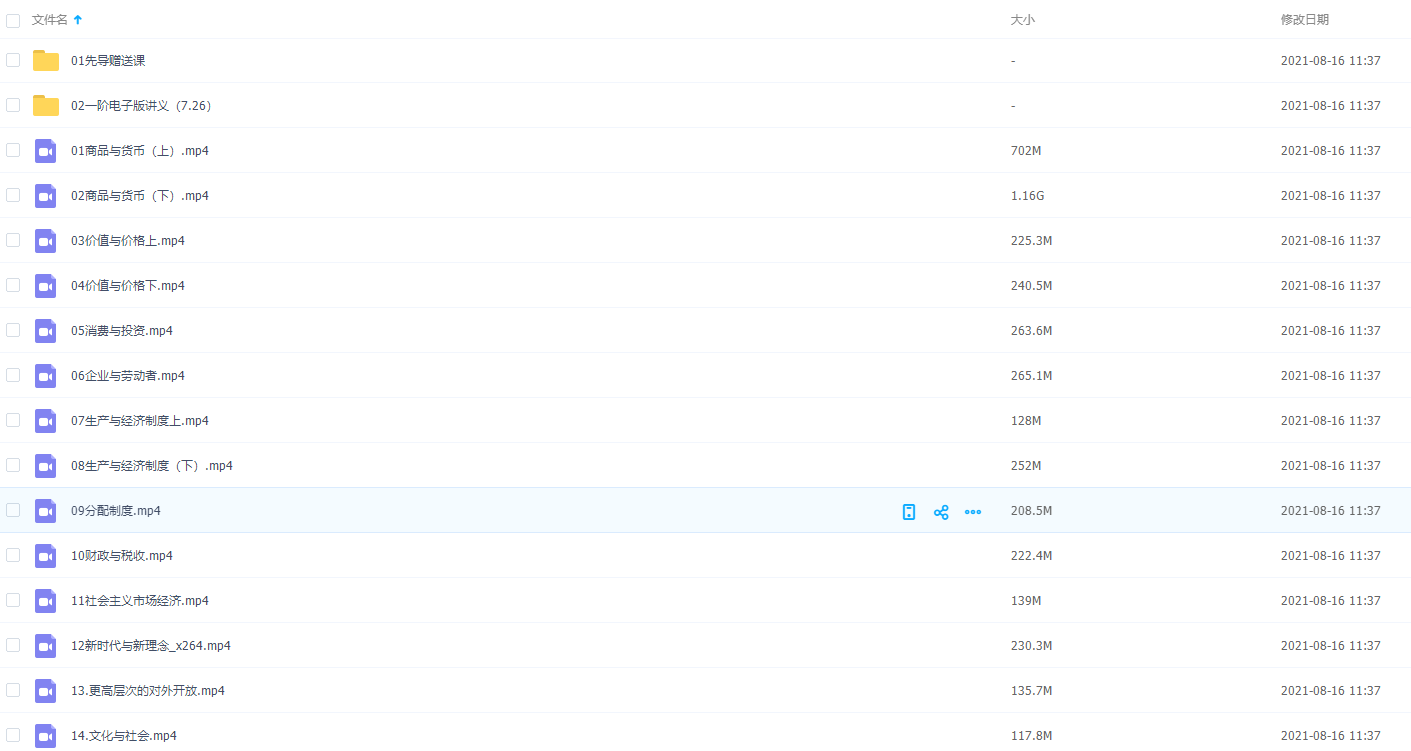Tick the checkbox beside 12新时代与新理念_x264.mp4

(13, 645)
